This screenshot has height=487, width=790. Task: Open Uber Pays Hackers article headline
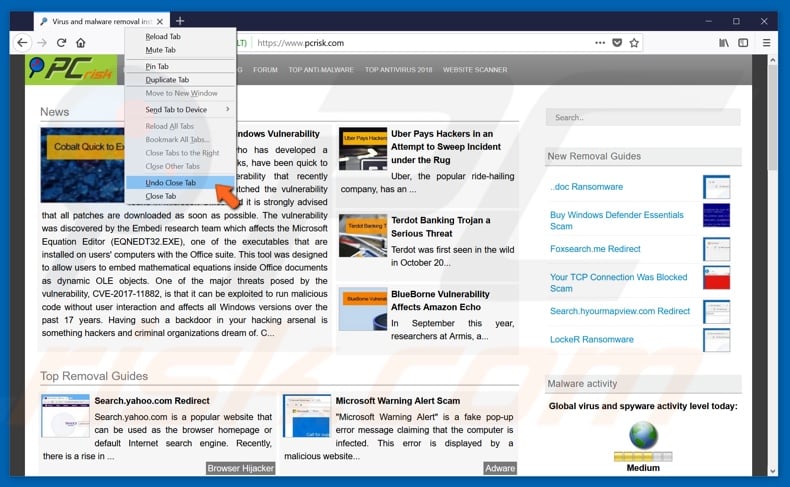446,147
